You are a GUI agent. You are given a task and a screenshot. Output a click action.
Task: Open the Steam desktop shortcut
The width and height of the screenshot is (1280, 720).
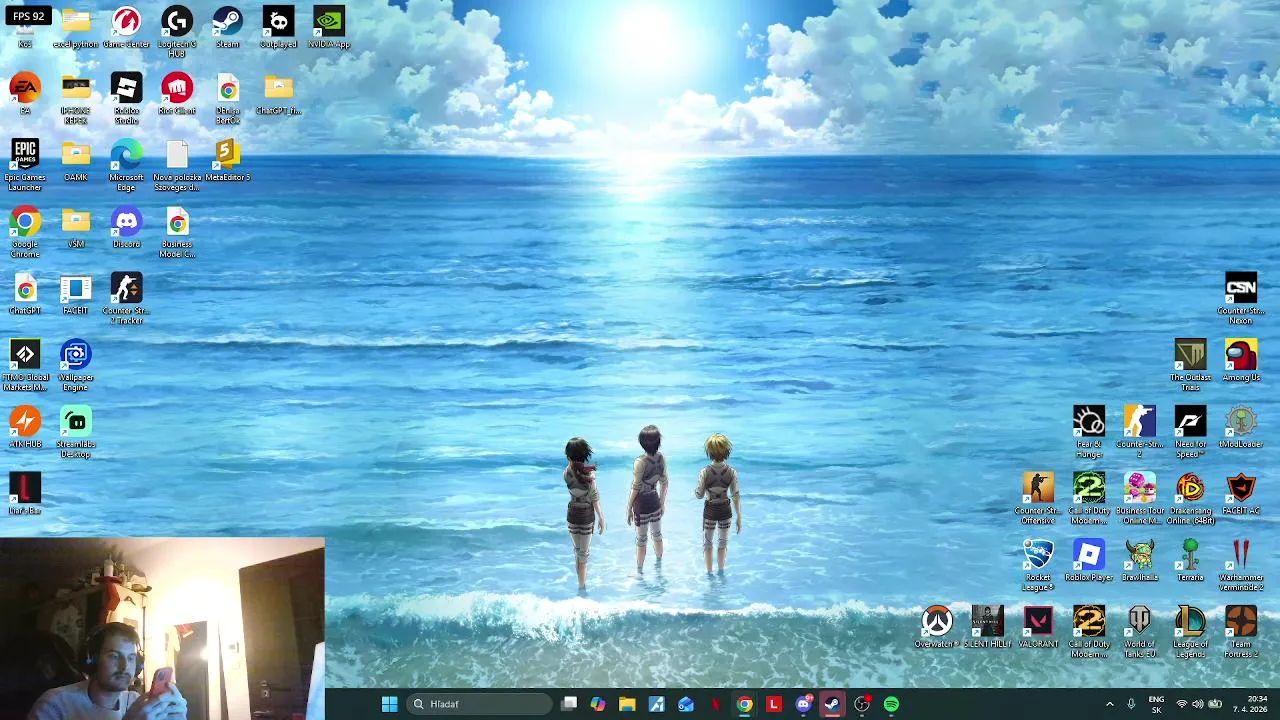point(227,28)
